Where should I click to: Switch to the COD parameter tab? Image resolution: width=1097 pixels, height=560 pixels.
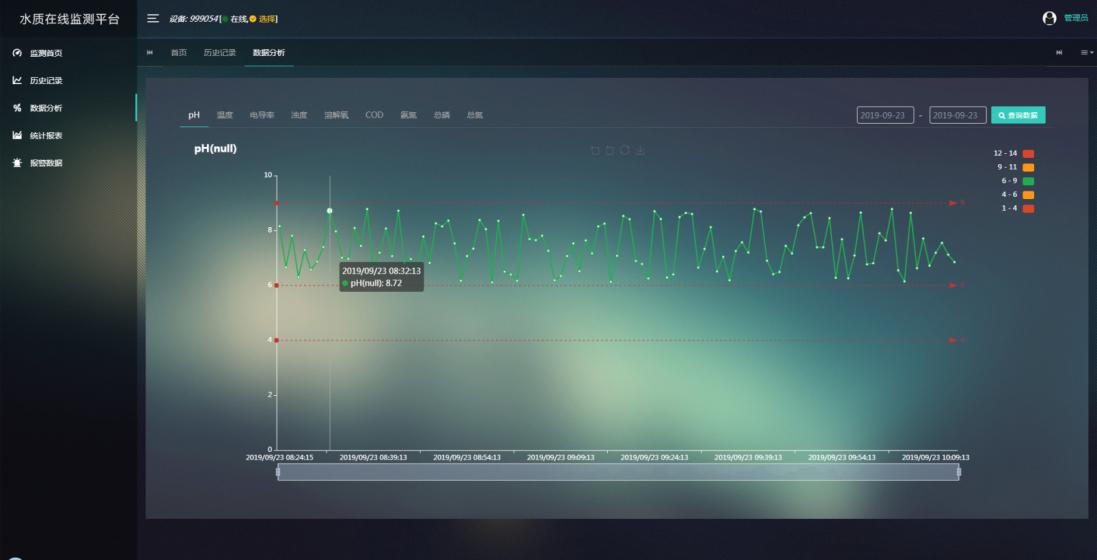(374, 115)
